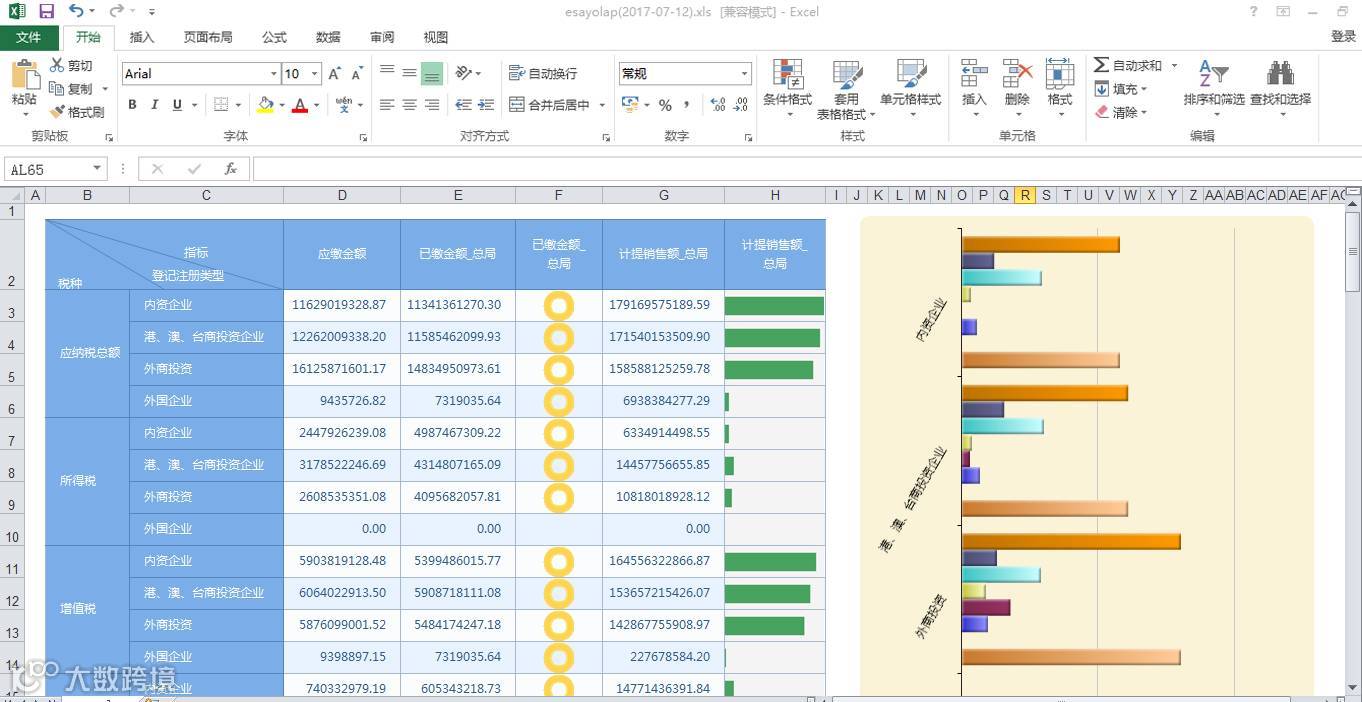Click the Increase Indent icon
This screenshot has width=1362, height=702.
pyautogui.click(x=486, y=104)
